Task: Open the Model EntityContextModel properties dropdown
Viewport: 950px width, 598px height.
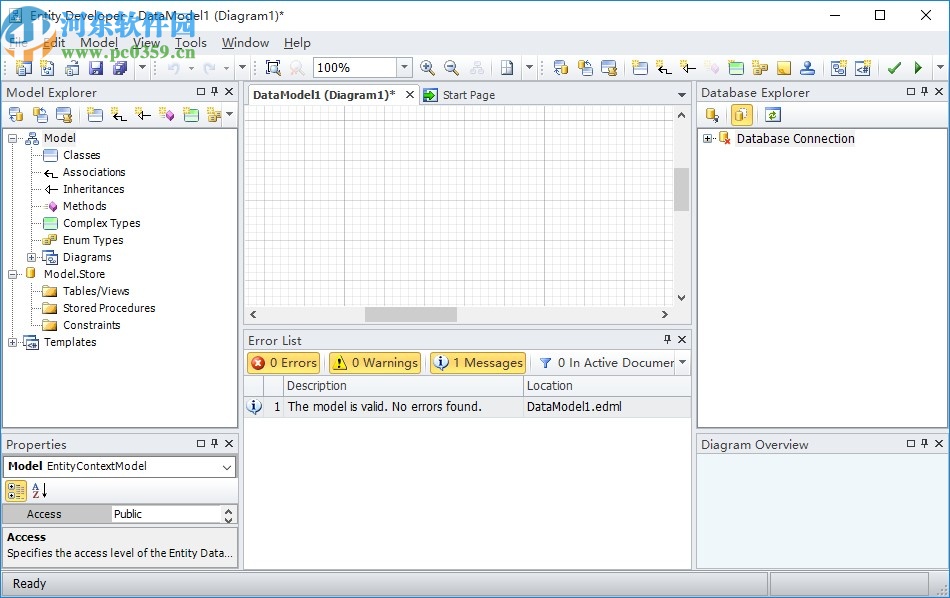Action: (227, 467)
